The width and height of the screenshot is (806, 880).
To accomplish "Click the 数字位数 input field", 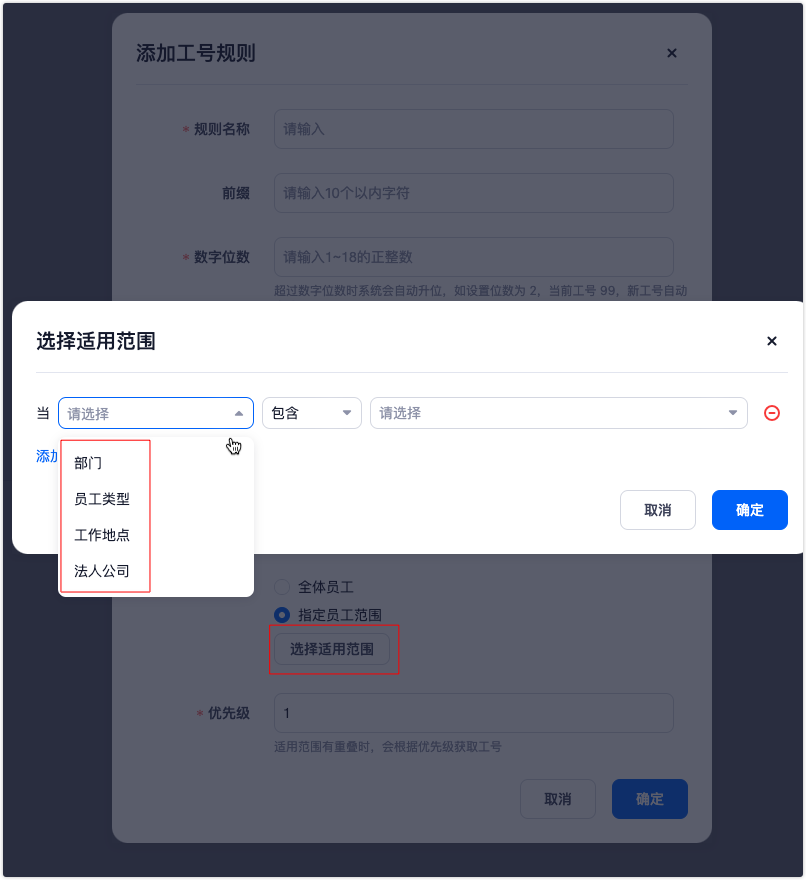I will 474,257.
